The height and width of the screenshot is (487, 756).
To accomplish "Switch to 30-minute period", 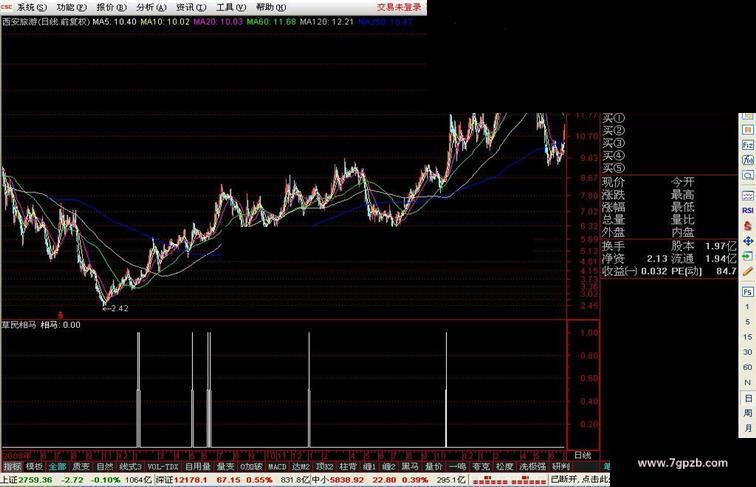I will (x=747, y=352).
